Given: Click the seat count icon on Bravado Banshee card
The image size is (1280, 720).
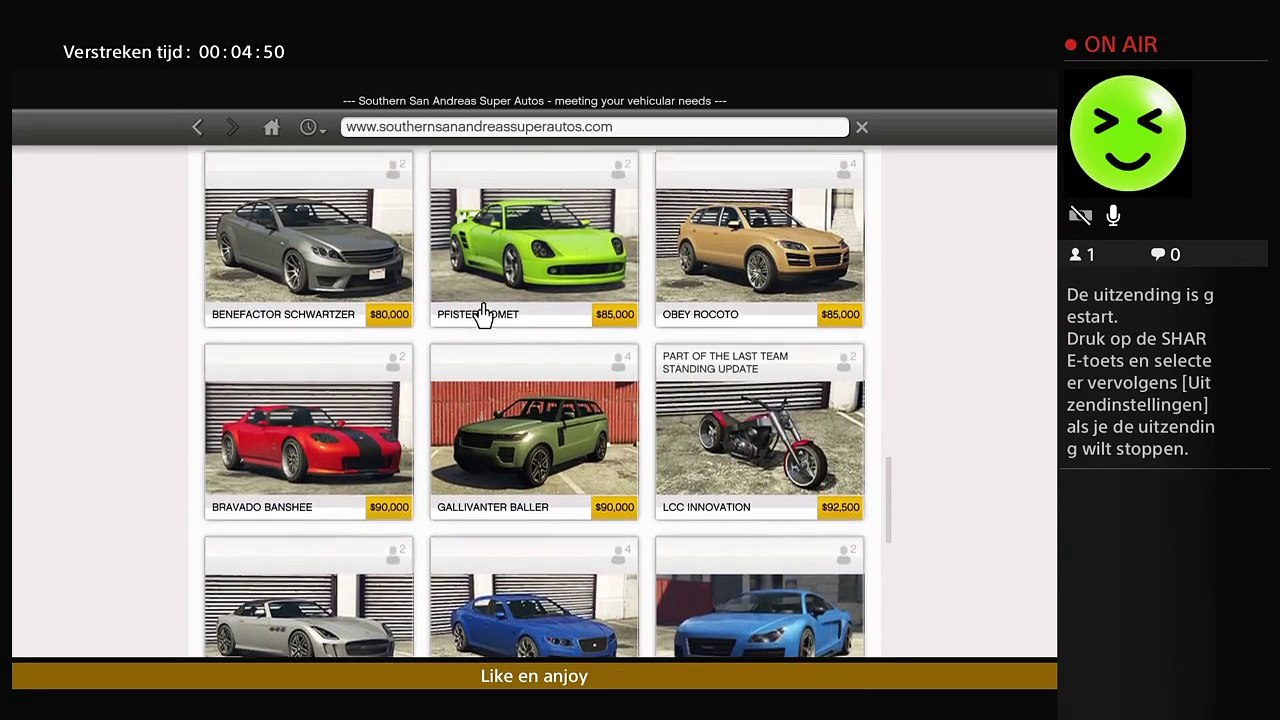Looking at the screenshot, I should pyautogui.click(x=396, y=361).
